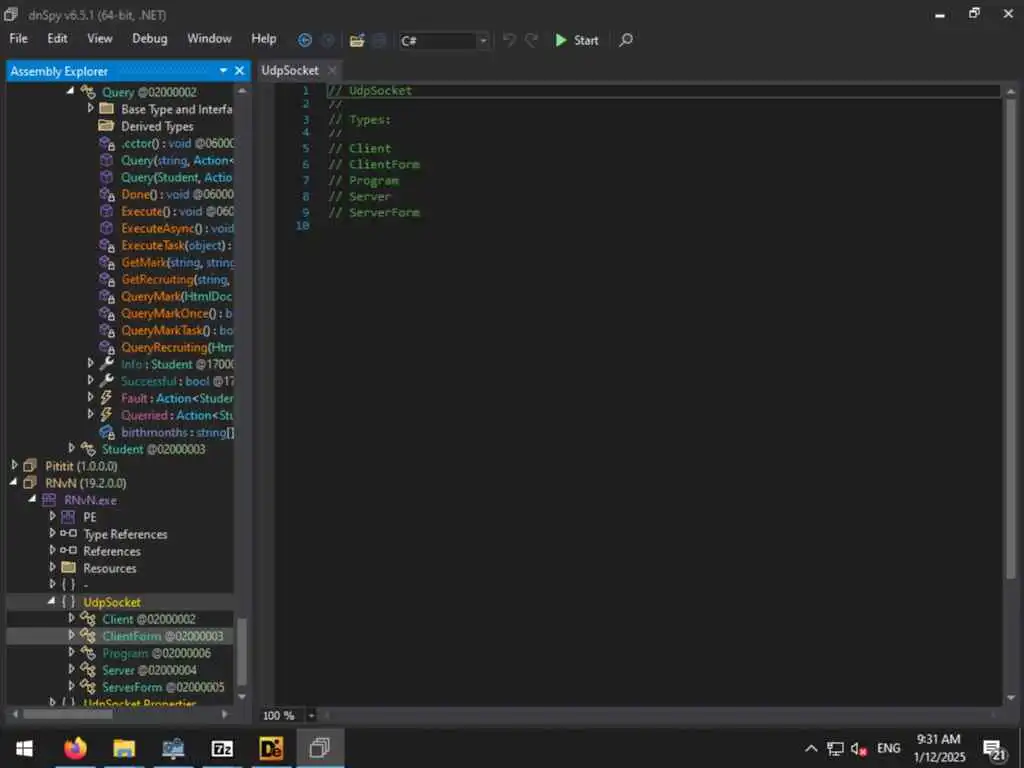Expand the Pititit (1.0.0.0) assembly

14,465
